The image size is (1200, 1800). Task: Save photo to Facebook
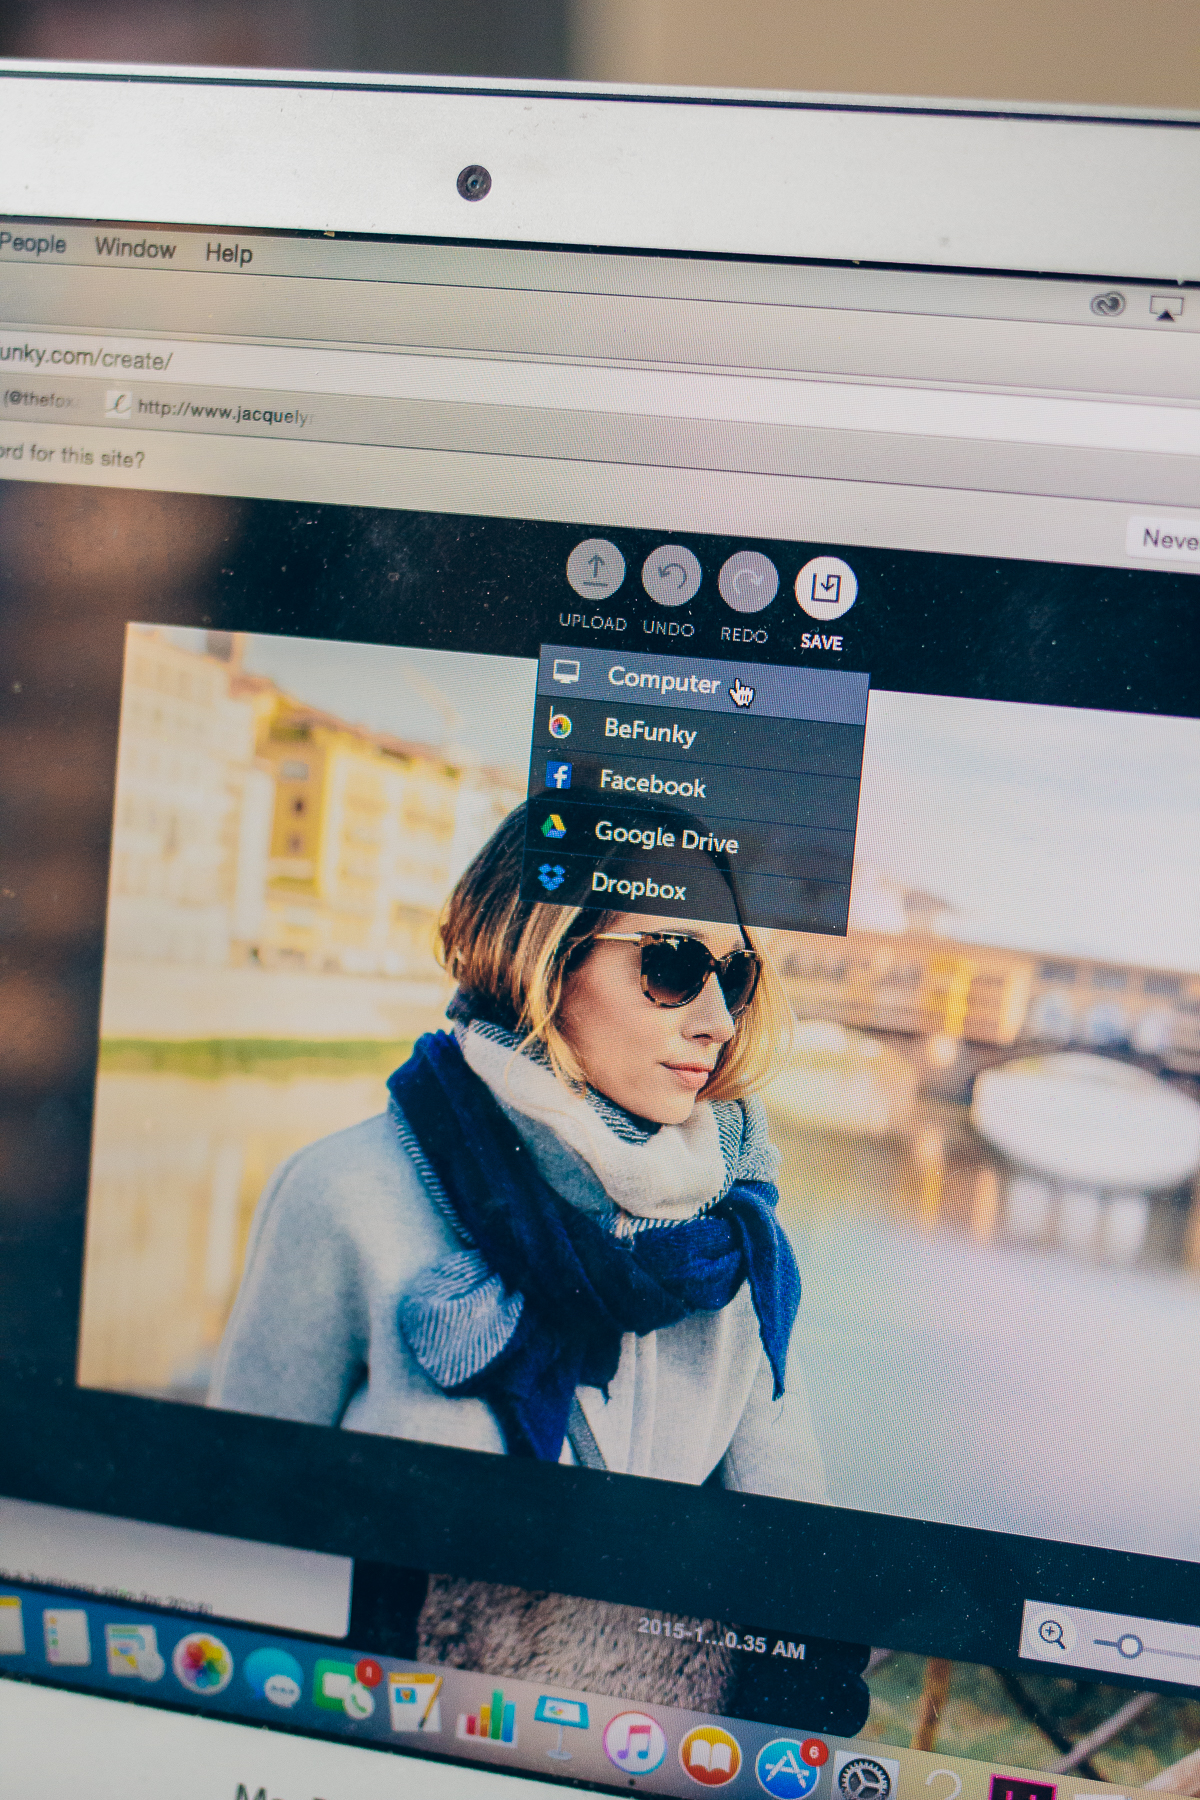[x=695, y=784]
